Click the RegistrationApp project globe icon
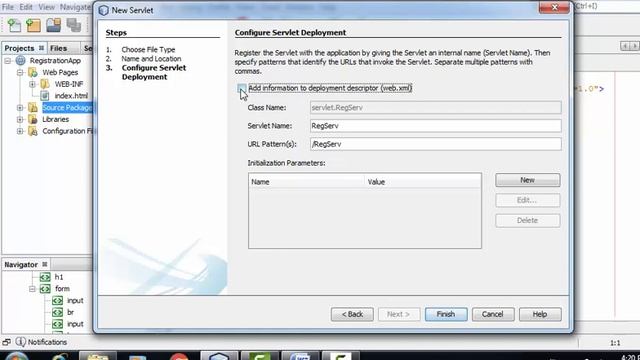 [x=20, y=60]
